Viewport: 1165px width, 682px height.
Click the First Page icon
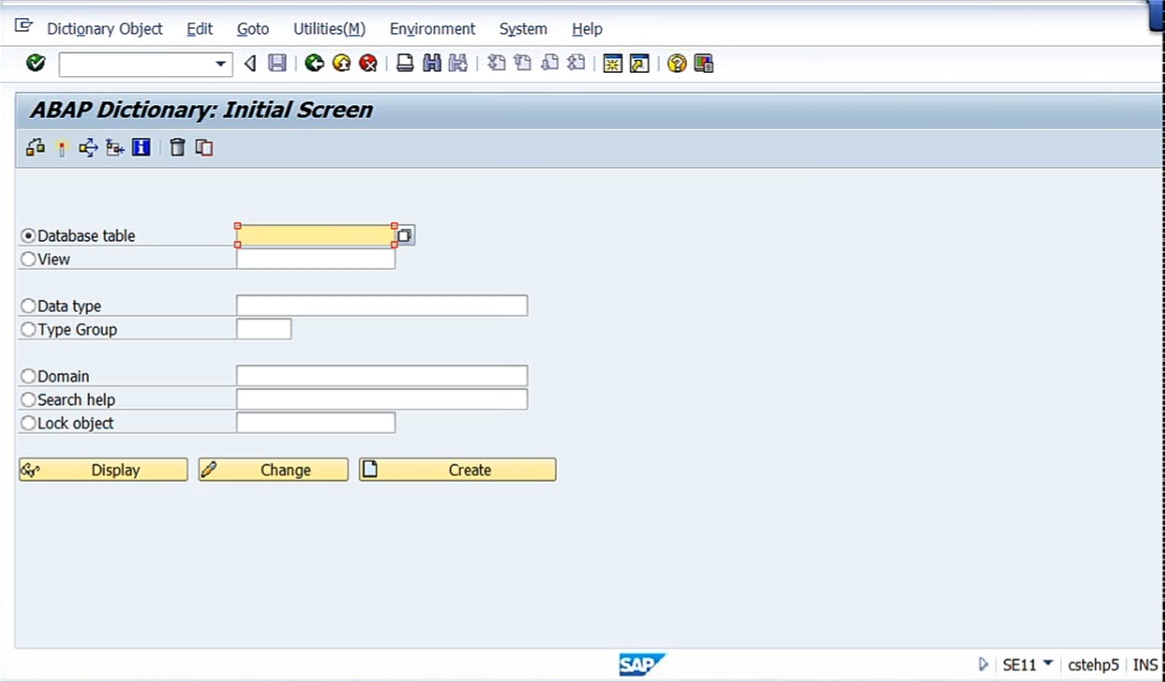pyautogui.click(x=496, y=63)
